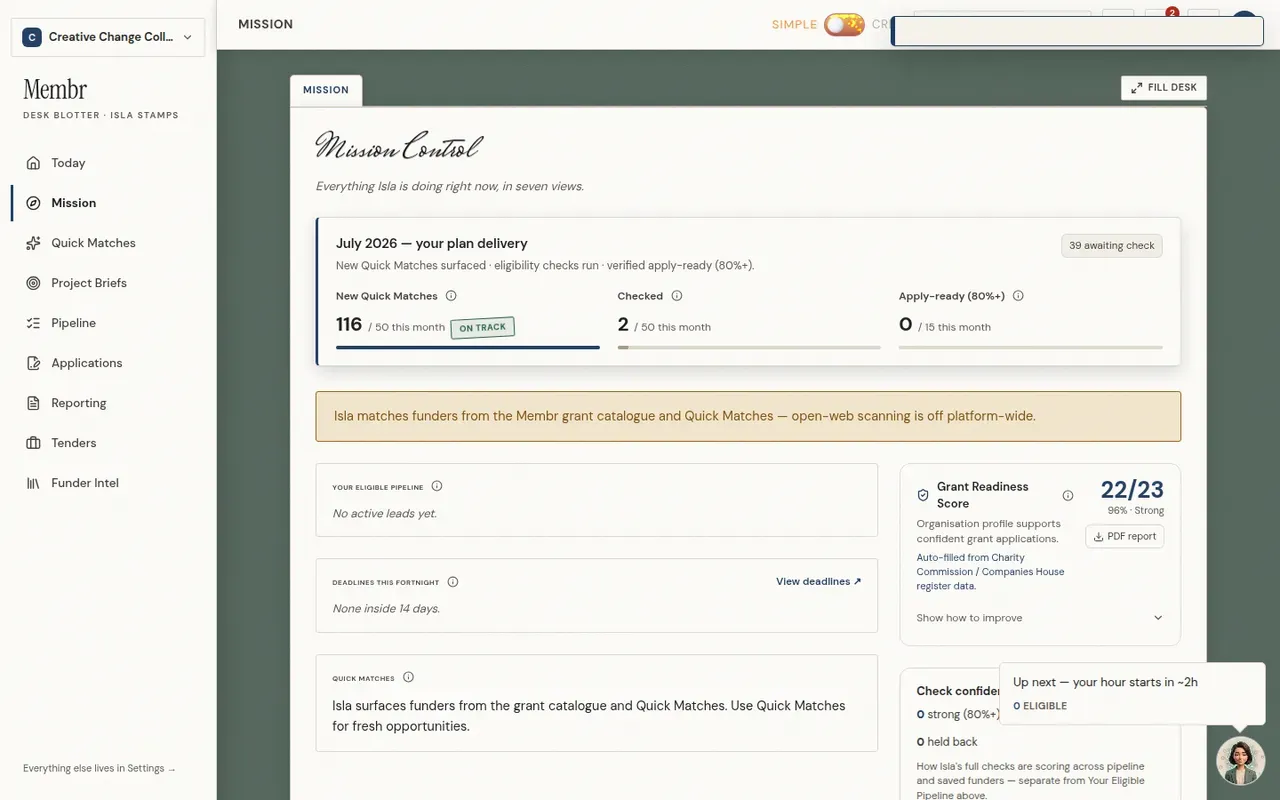This screenshot has width=1280, height=800.
Task: Open the Funder Intel library icon
Action: 33,483
